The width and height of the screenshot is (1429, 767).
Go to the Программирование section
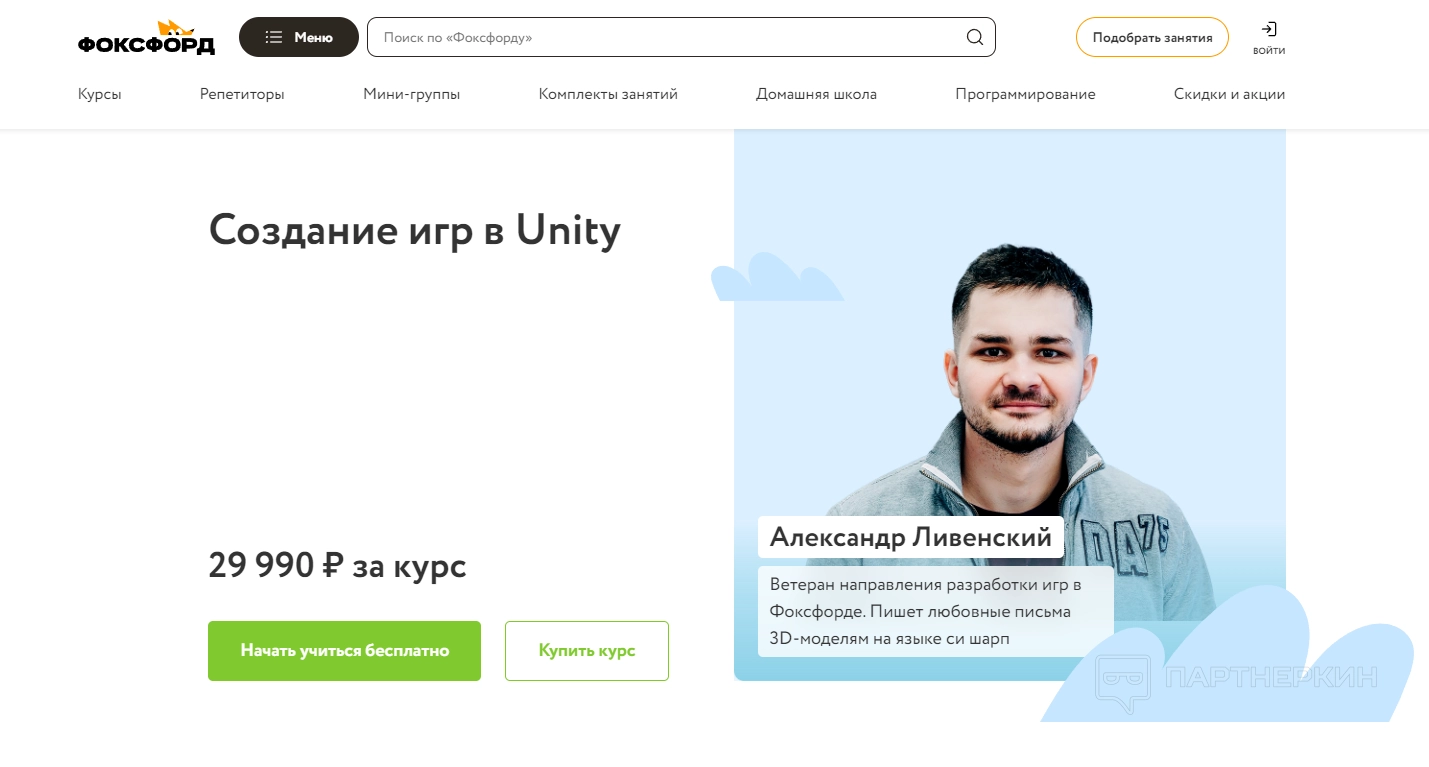[1025, 94]
